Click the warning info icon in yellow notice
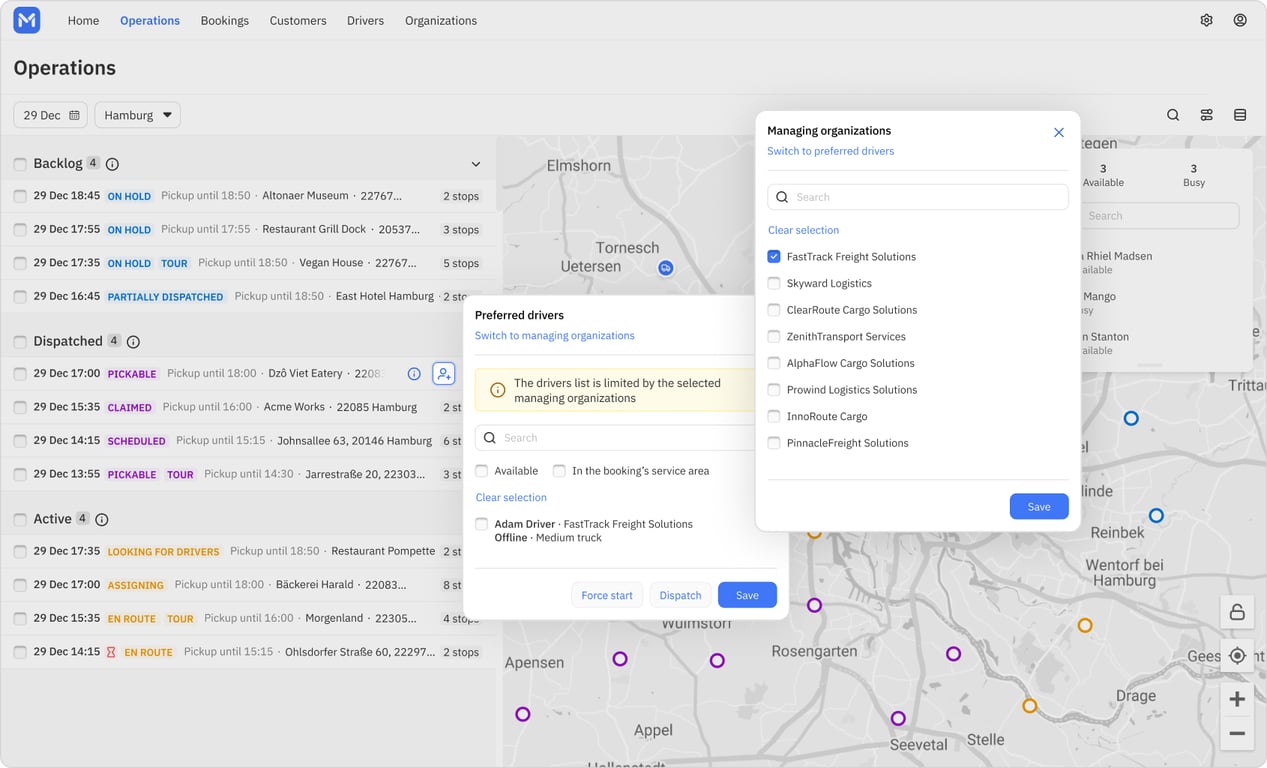1267x768 pixels. [x=497, y=390]
